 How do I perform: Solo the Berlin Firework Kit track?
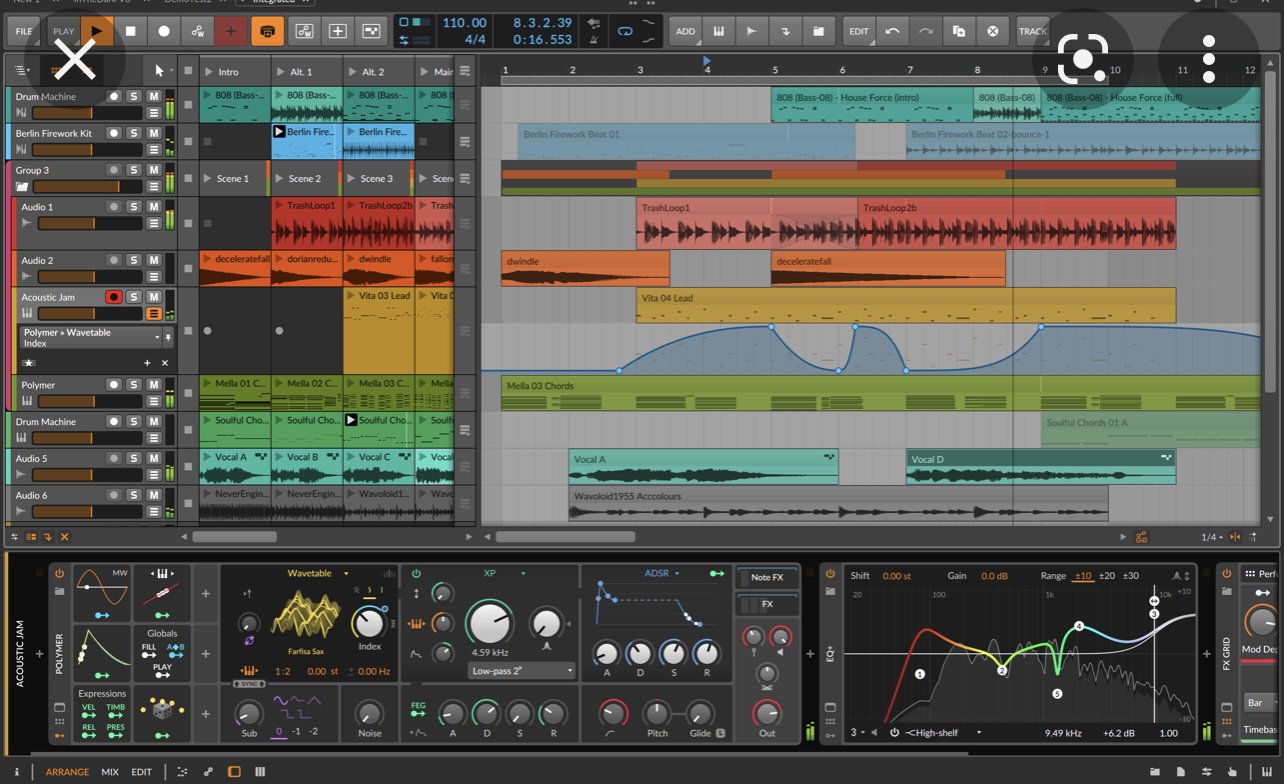[x=133, y=133]
